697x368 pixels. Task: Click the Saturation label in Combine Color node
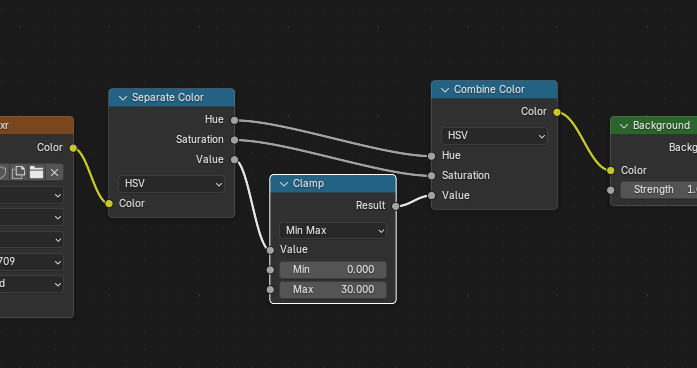(x=465, y=176)
